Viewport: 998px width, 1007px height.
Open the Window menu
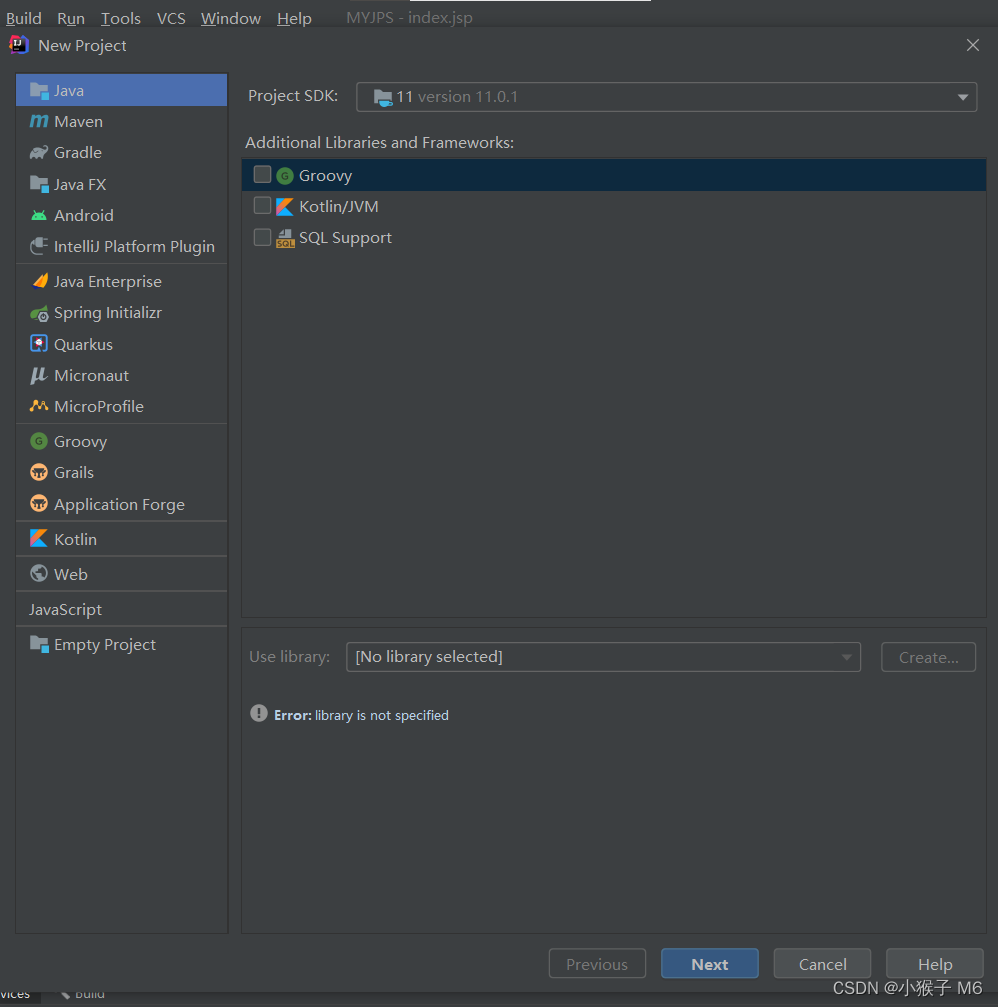point(231,19)
